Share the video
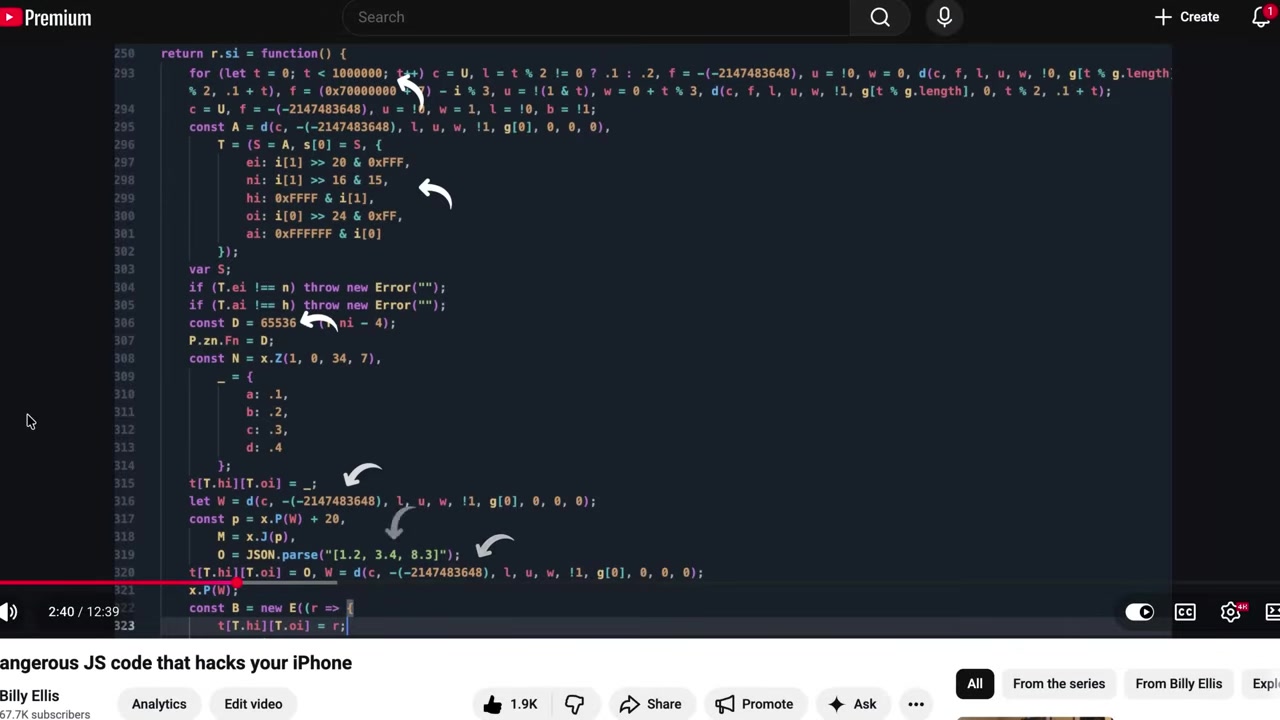This screenshot has height=720, width=1280. (x=650, y=704)
